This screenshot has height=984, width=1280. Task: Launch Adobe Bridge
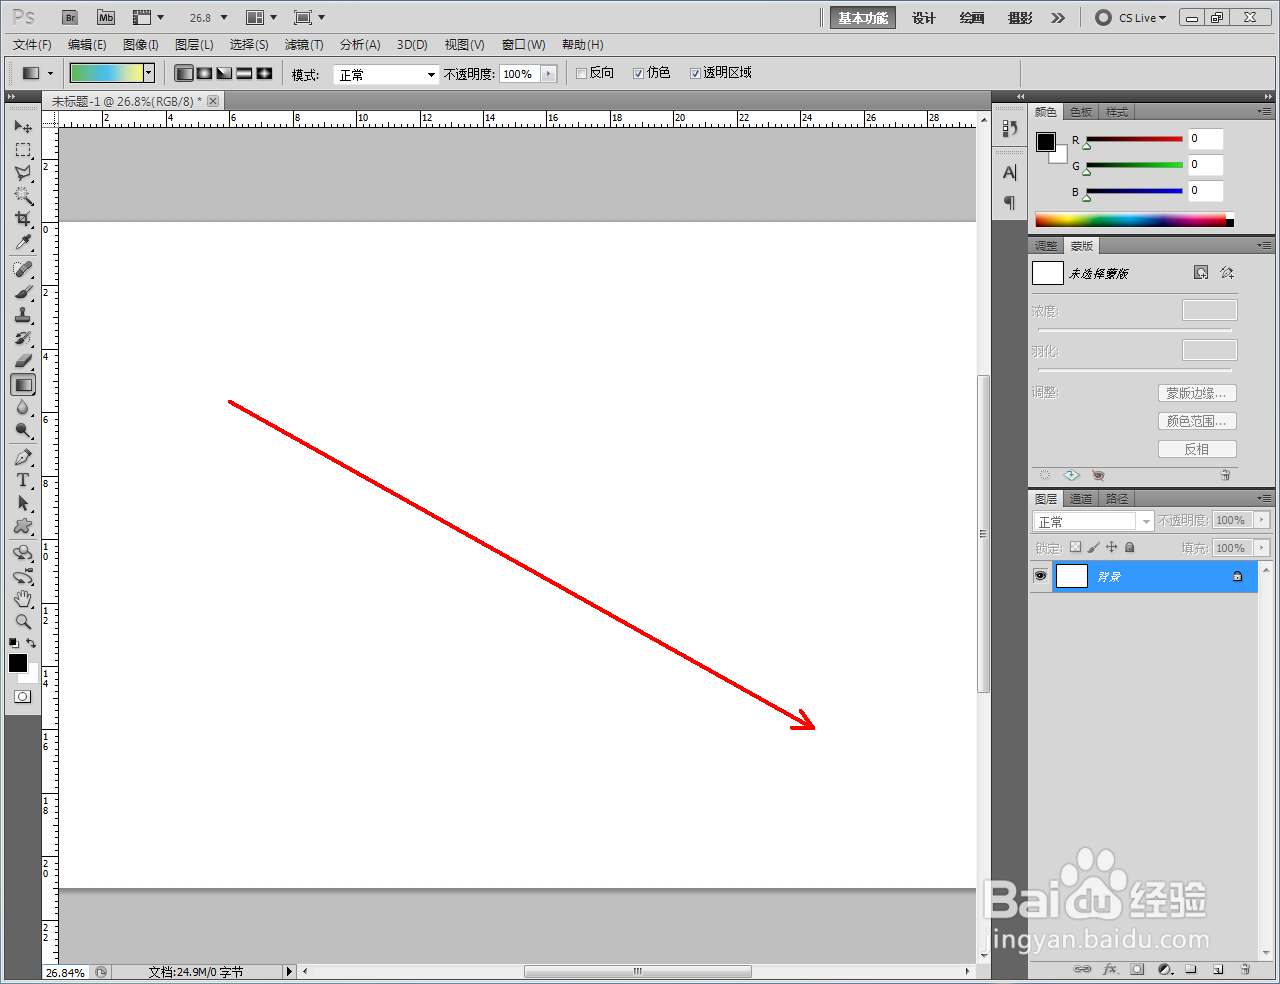tap(69, 17)
